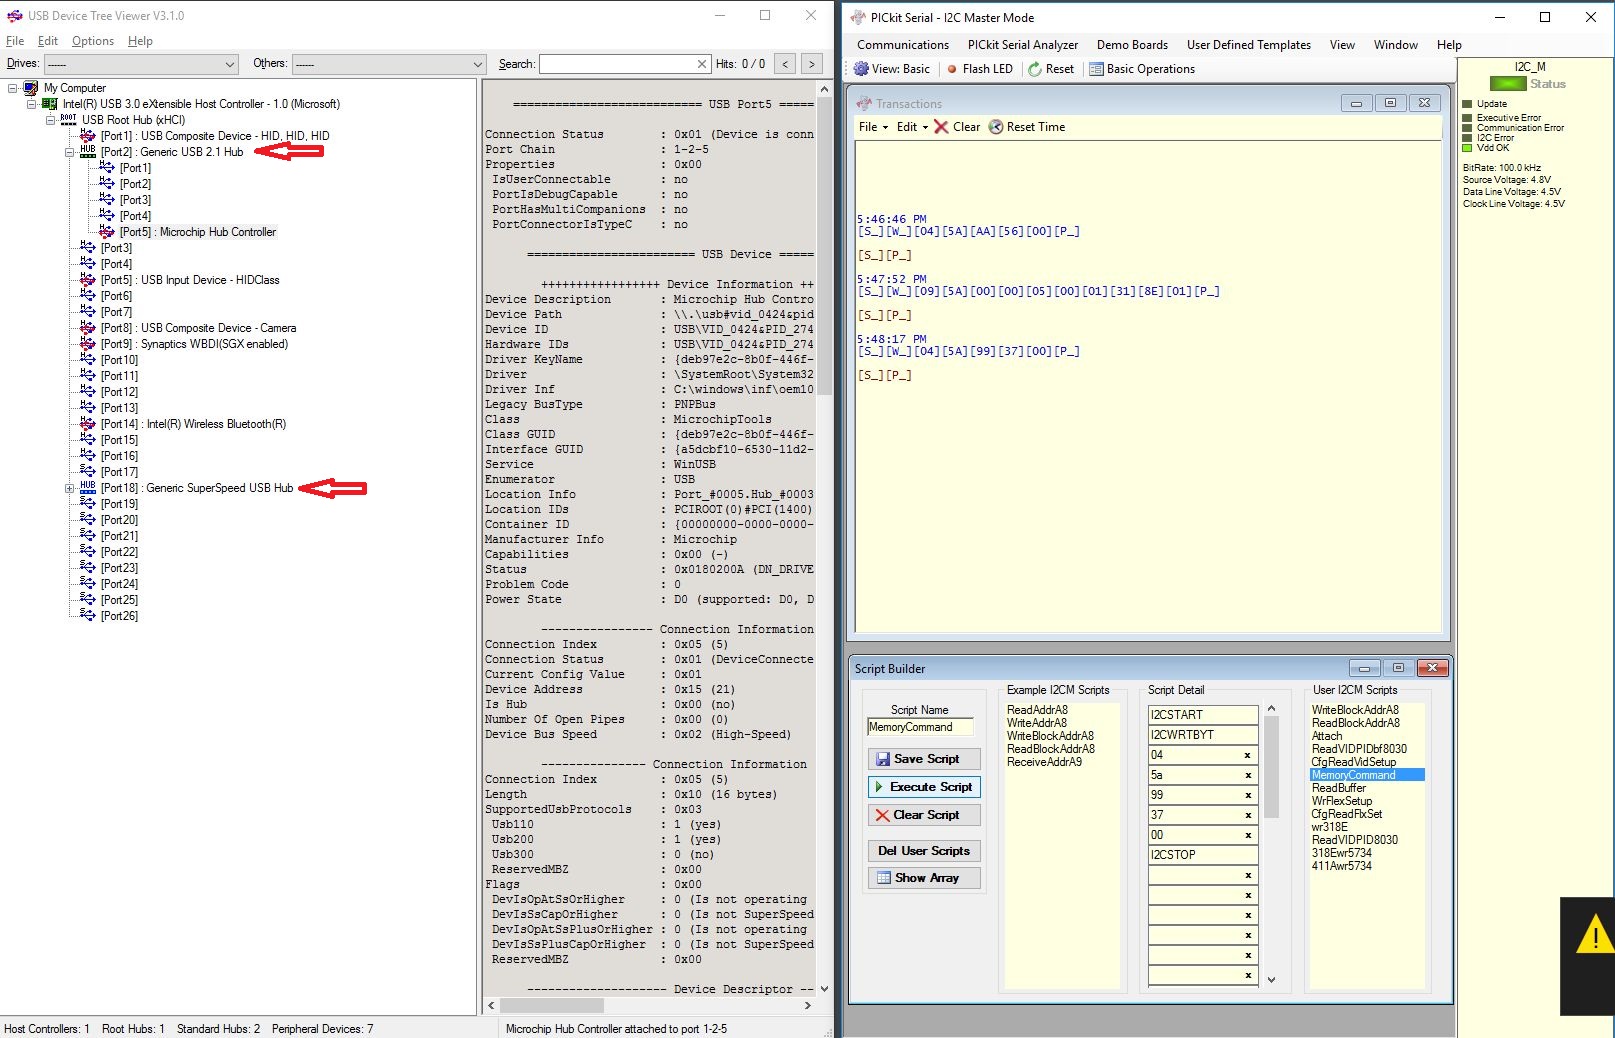Screen dimensions: 1615x1038
Task: Open the Edit dropdown in the Transactions window
Action: [912, 127]
